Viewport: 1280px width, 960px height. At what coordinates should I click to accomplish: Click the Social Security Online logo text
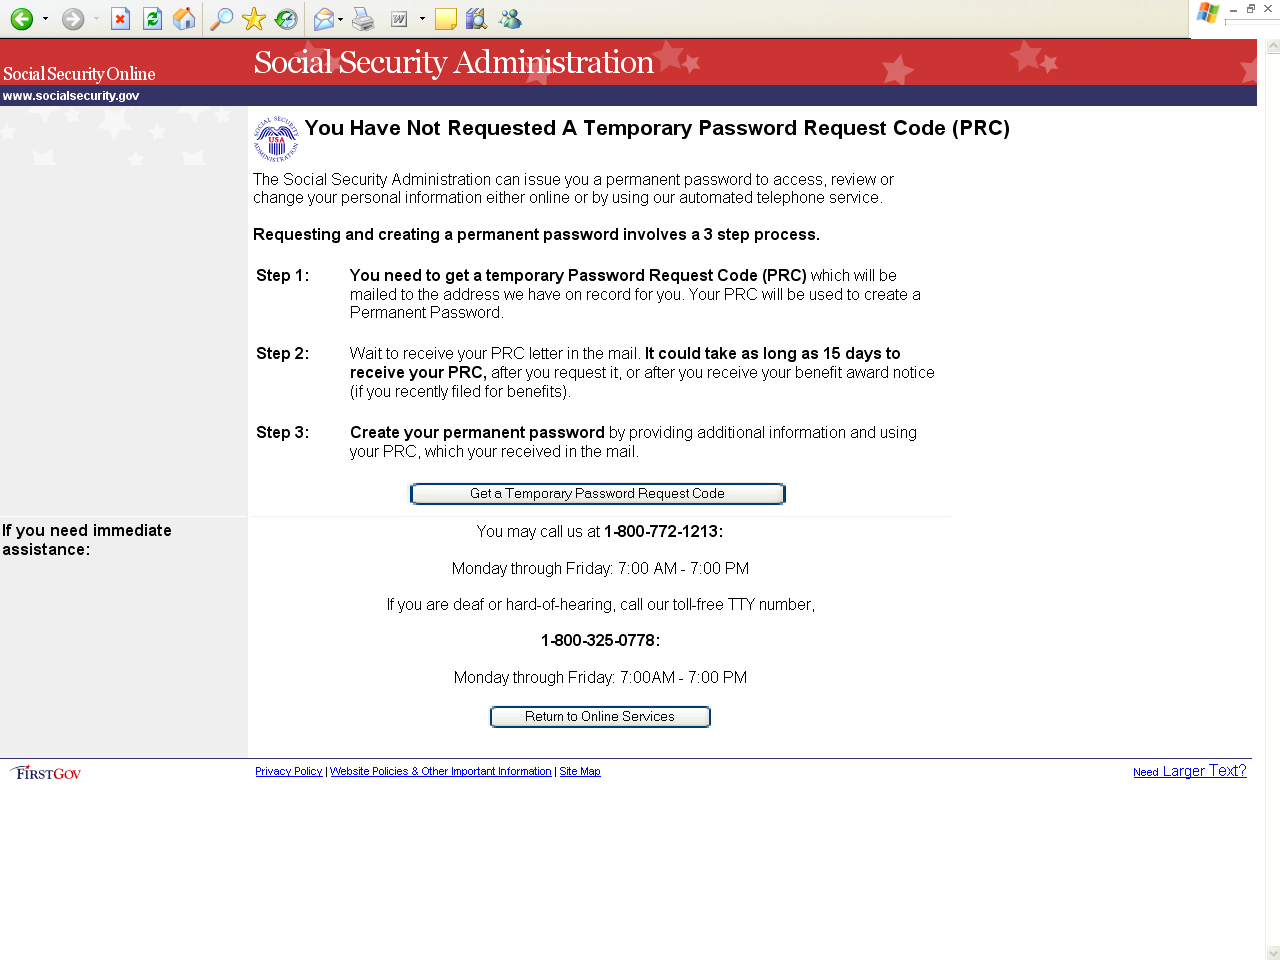pyautogui.click(x=79, y=74)
